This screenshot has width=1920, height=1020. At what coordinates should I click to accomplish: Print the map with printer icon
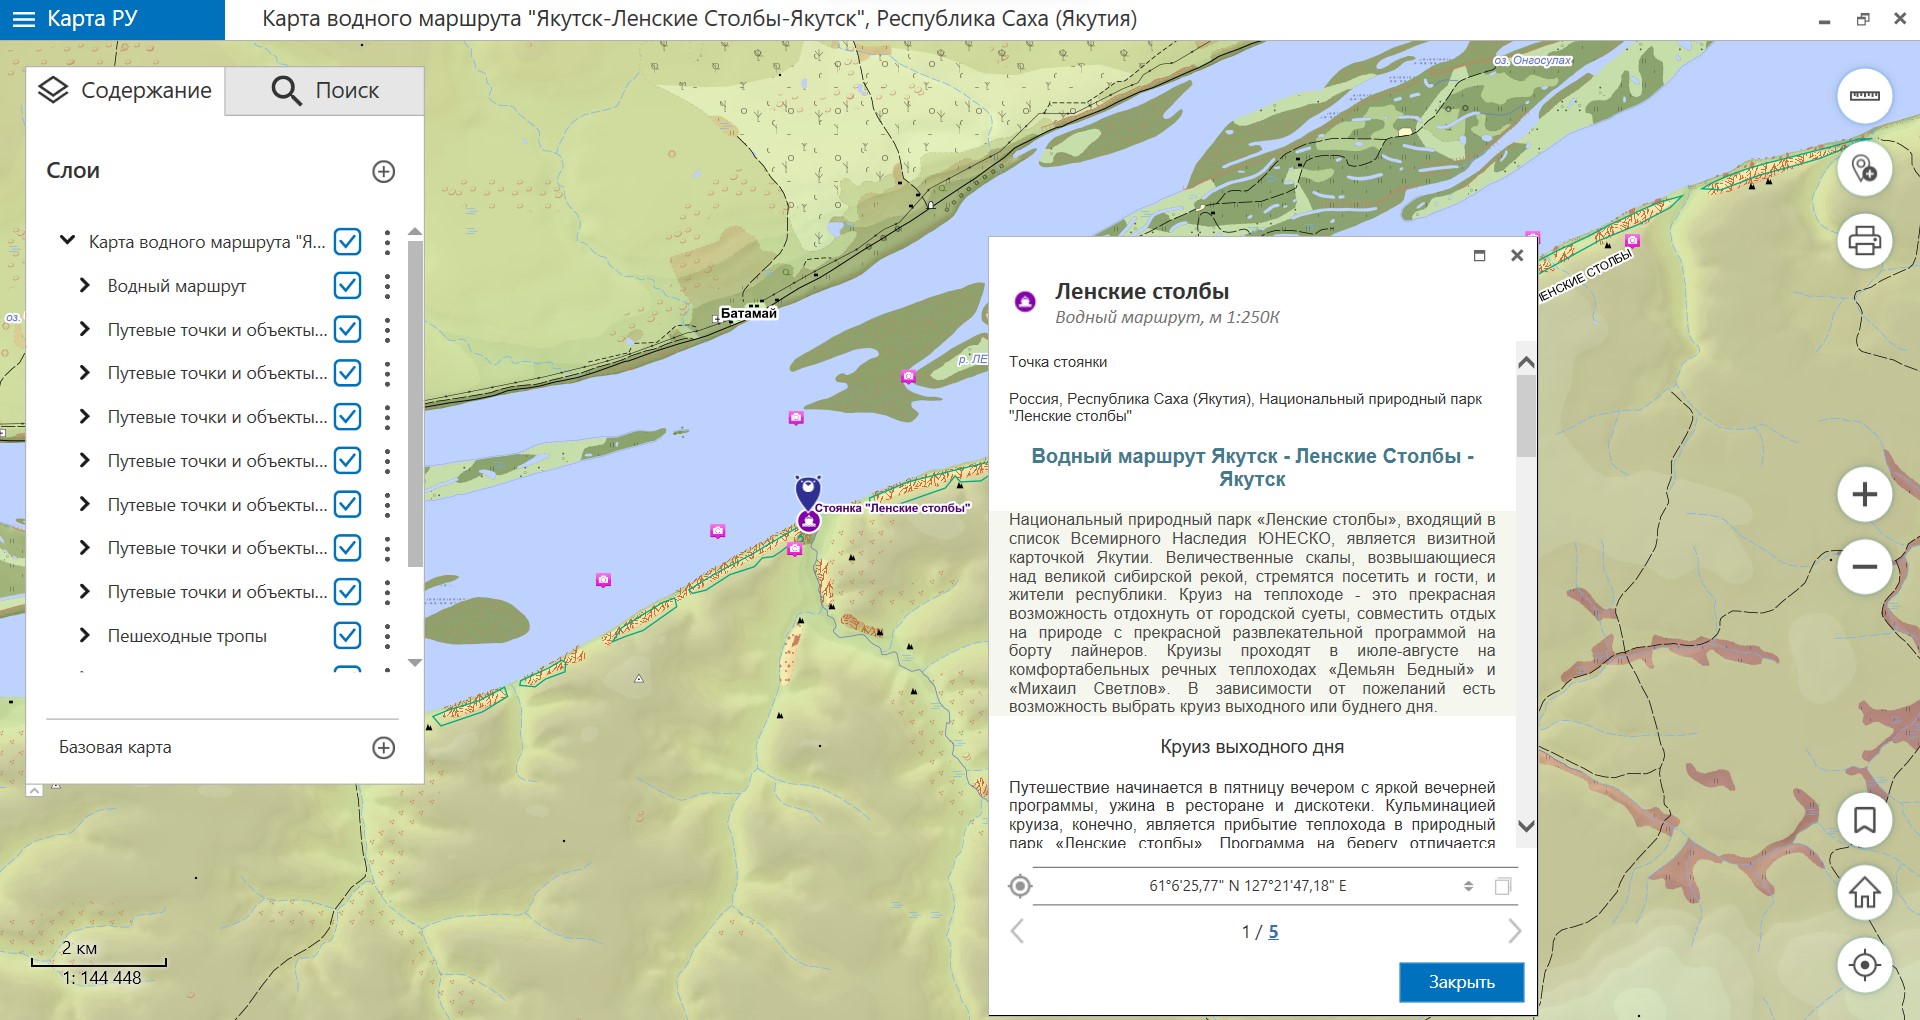pyautogui.click(x=1864, y=240)
